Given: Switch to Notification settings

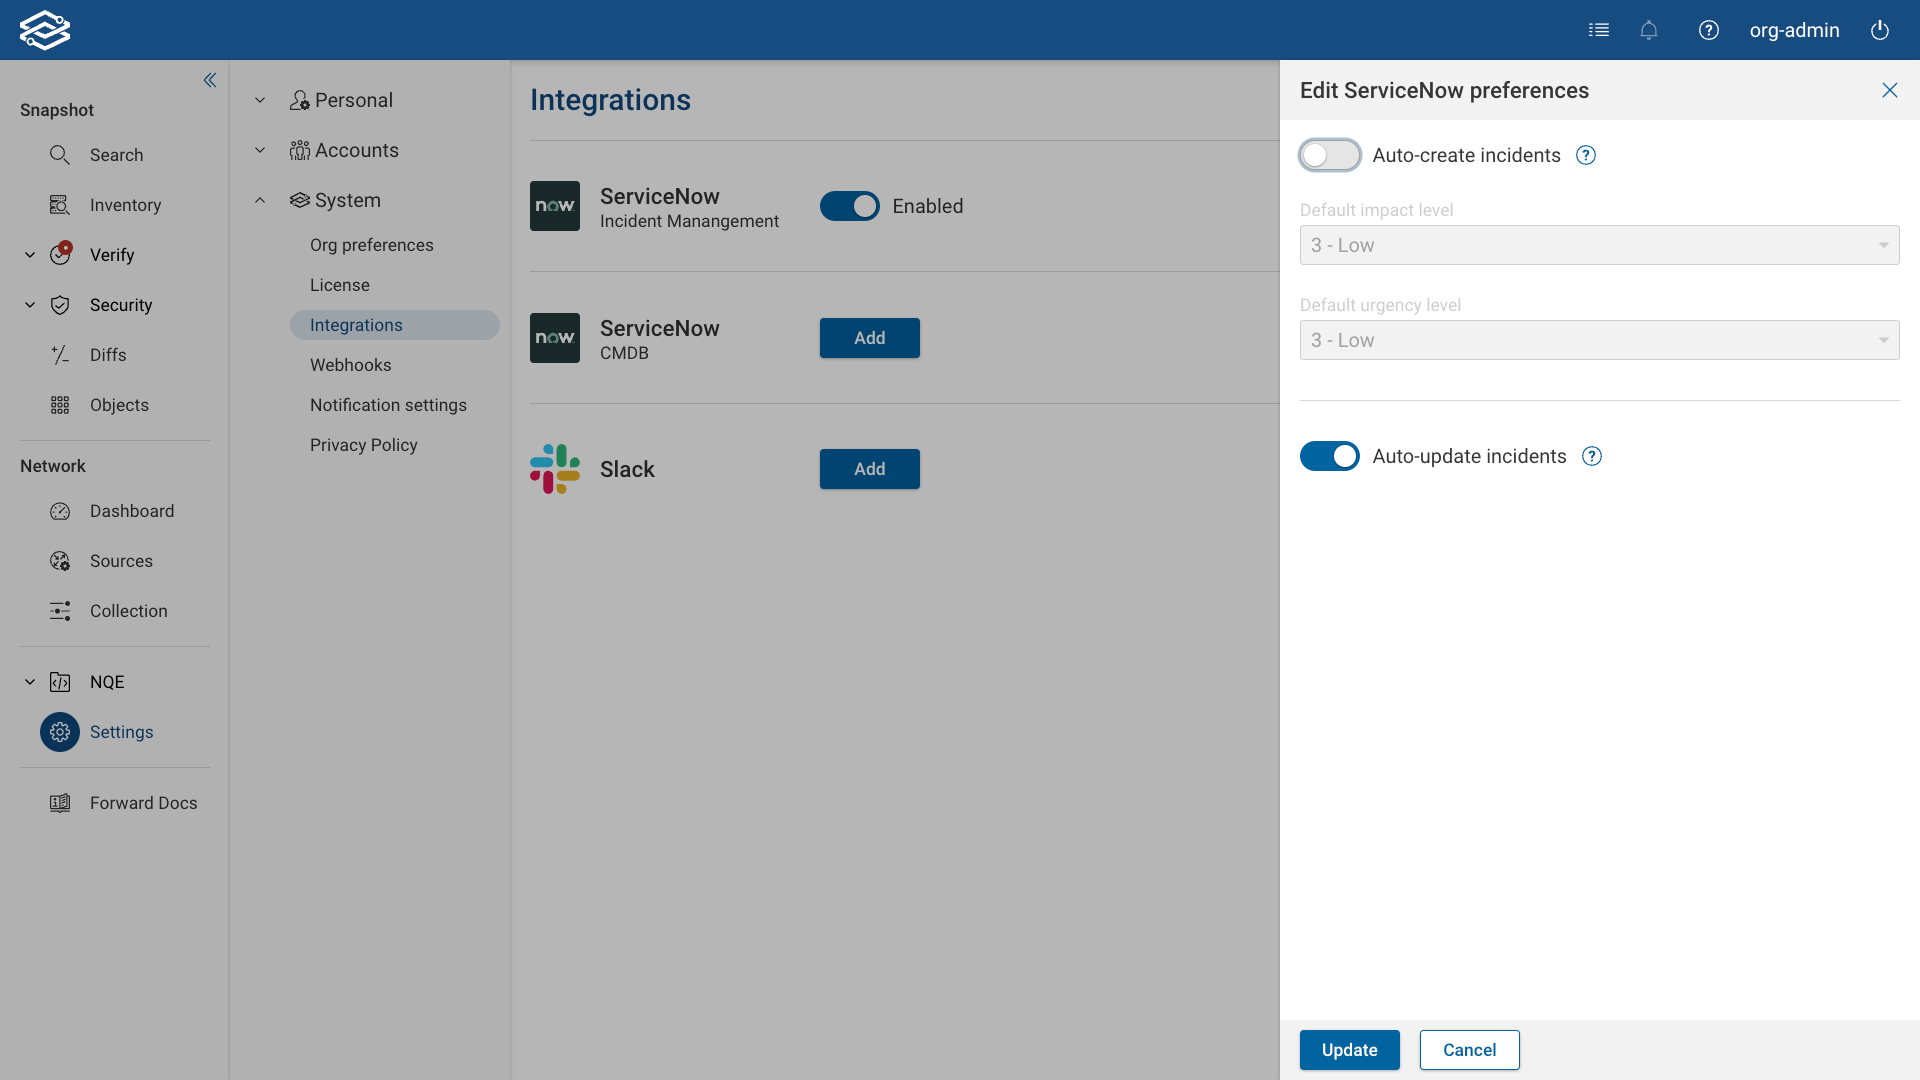Looking at the screenshot, I should click(388, 405).
